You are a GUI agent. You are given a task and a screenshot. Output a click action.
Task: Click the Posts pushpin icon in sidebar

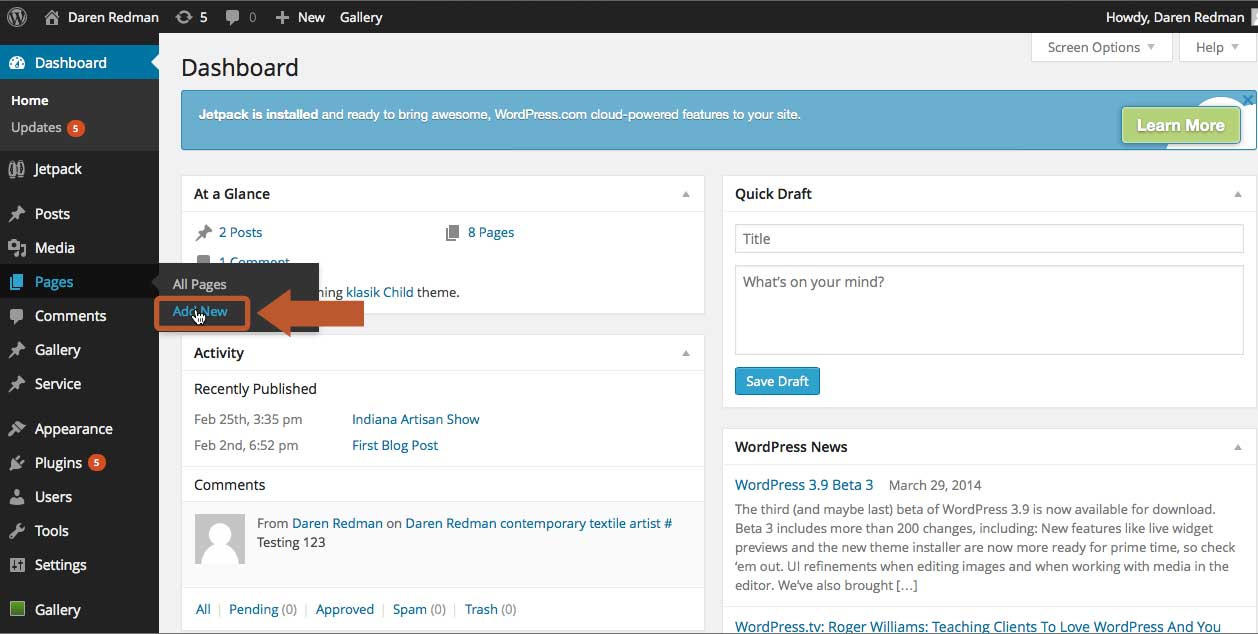(17, 214)
